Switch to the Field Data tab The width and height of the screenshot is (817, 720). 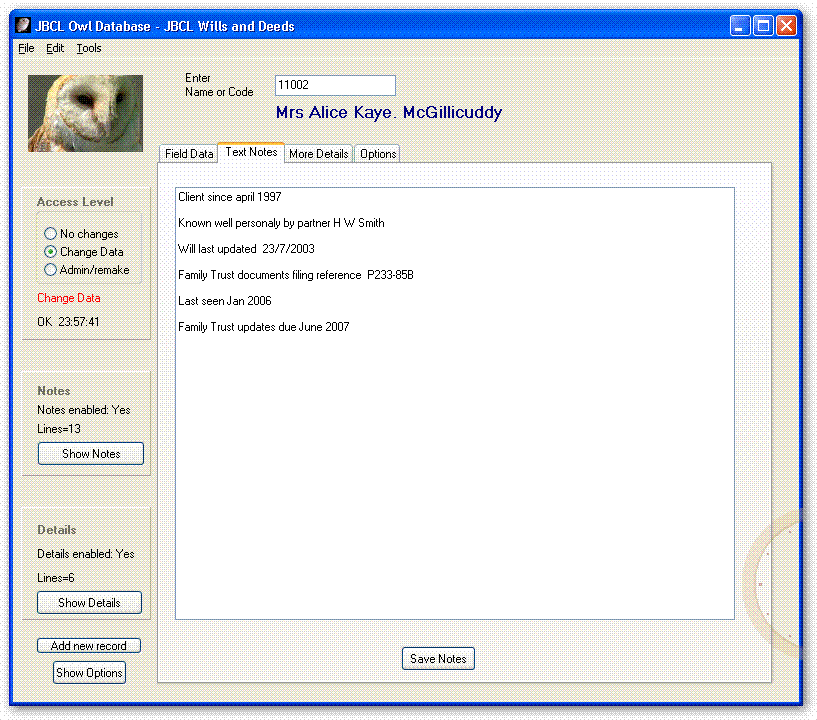tap(189, 154)
